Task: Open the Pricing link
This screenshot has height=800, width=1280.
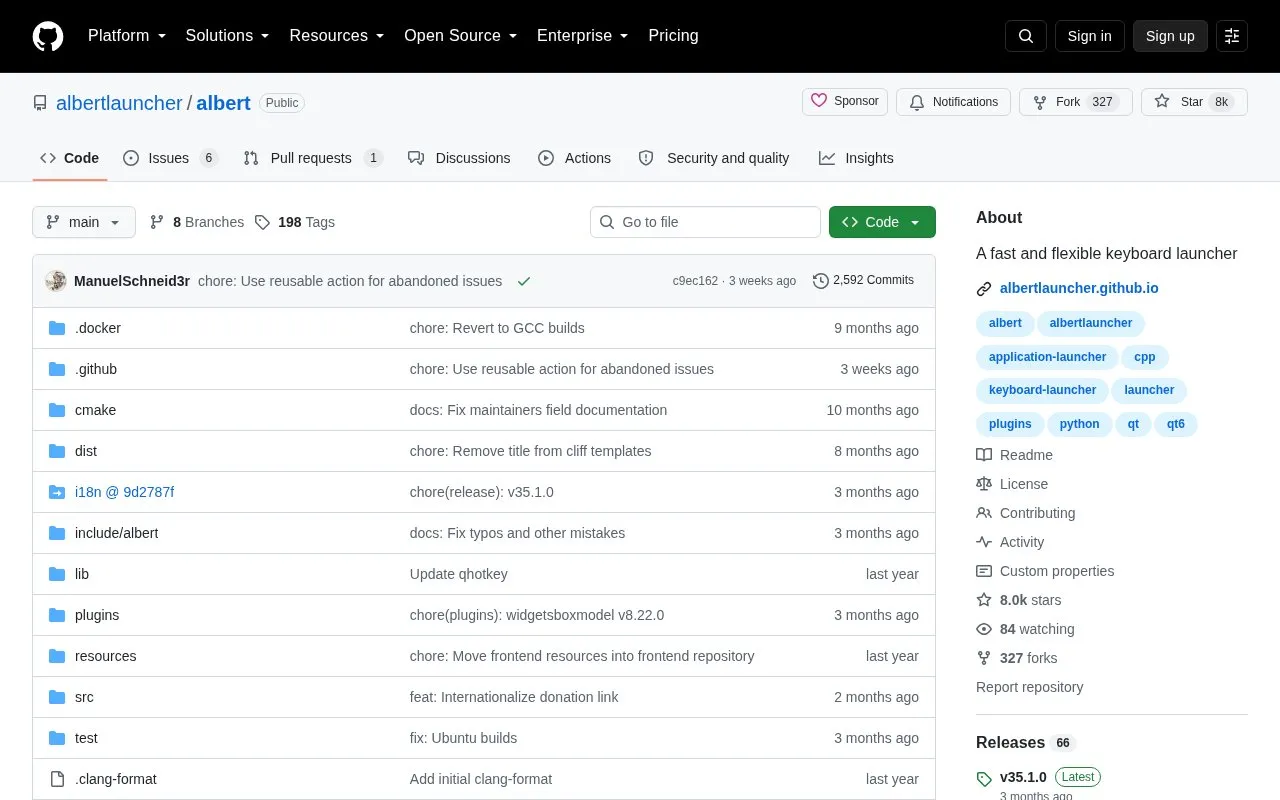Action: (x=673, y=36)
